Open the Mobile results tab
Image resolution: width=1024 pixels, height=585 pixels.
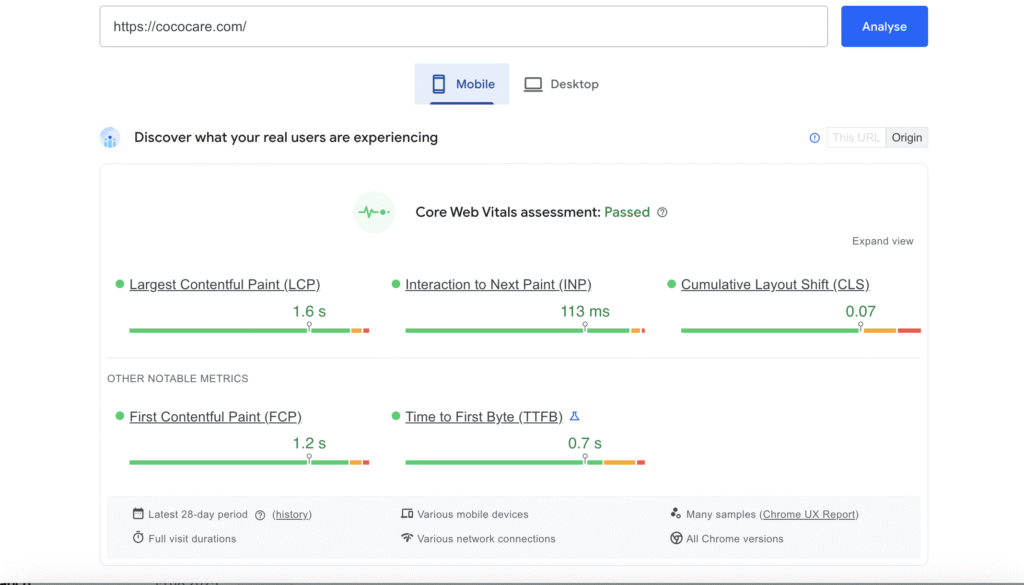coord(462,84)
